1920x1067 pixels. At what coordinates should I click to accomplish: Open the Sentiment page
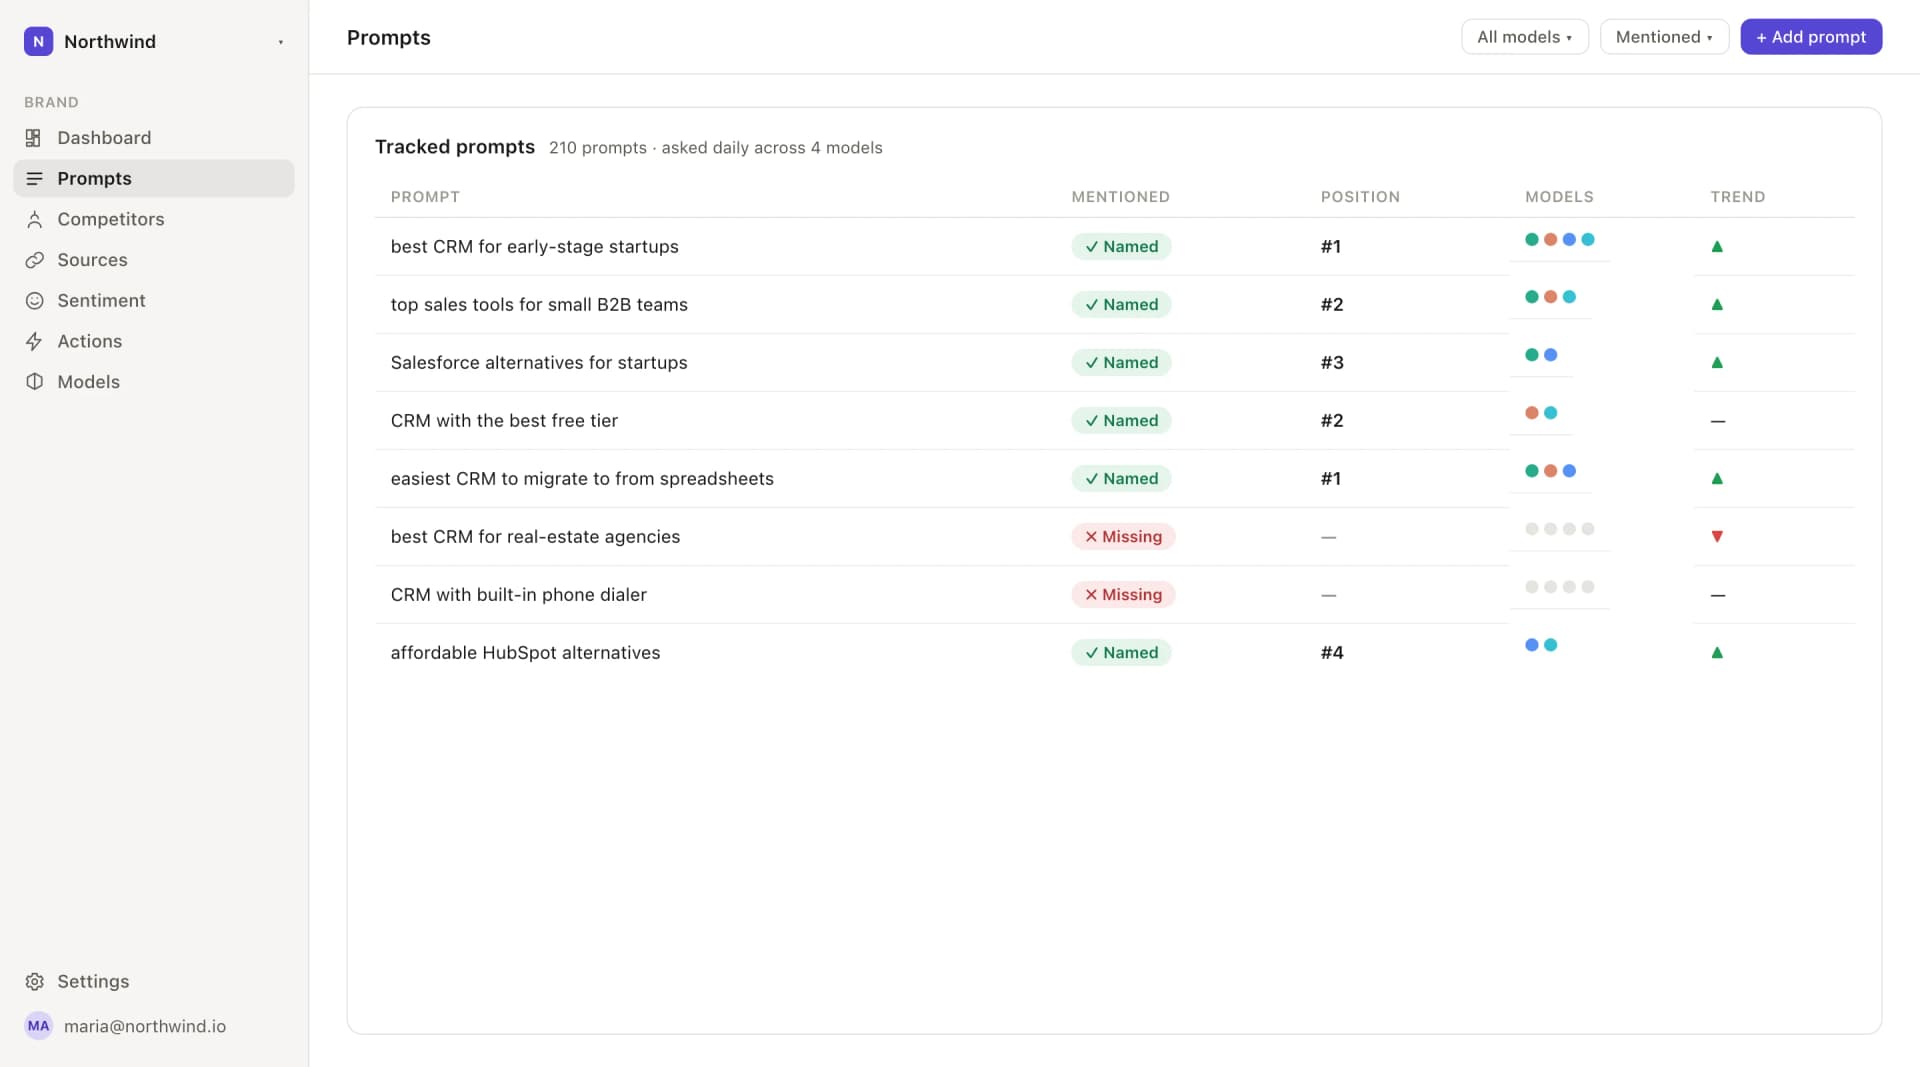click(154, 301)
